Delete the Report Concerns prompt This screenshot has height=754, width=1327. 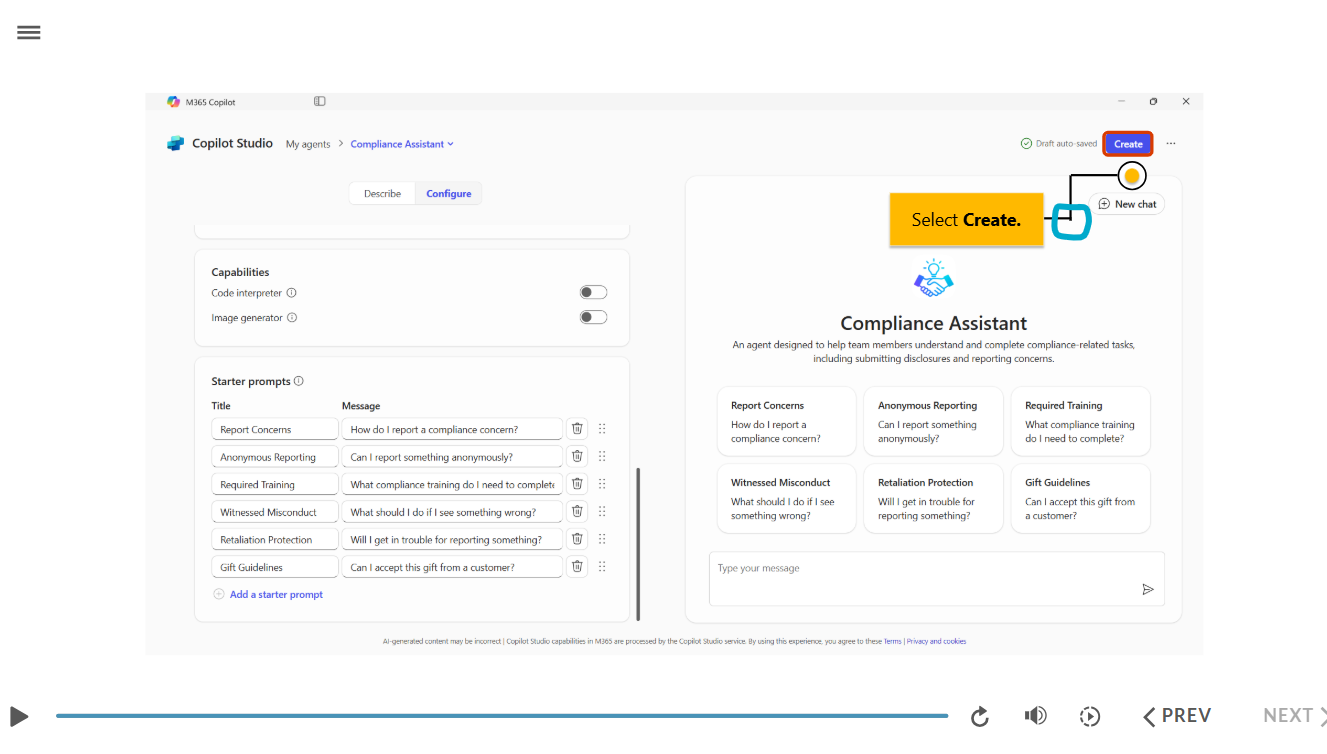(x=577, y=429)
